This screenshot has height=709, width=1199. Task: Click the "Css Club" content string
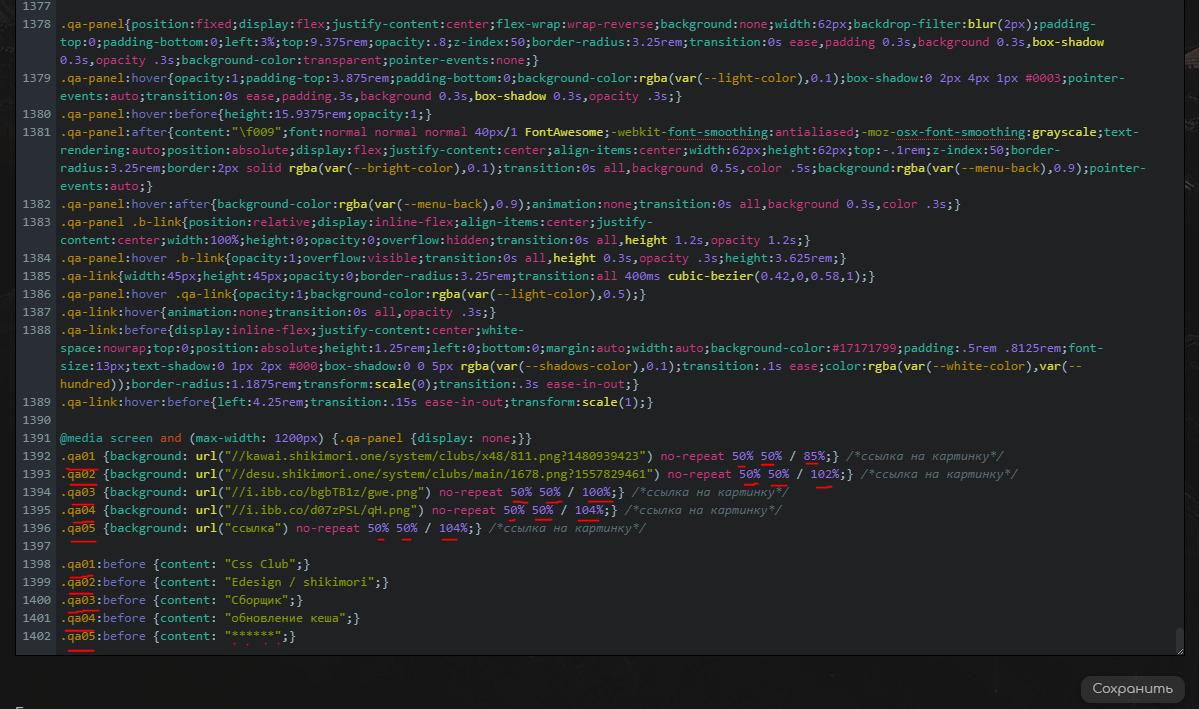click(259, 564)
